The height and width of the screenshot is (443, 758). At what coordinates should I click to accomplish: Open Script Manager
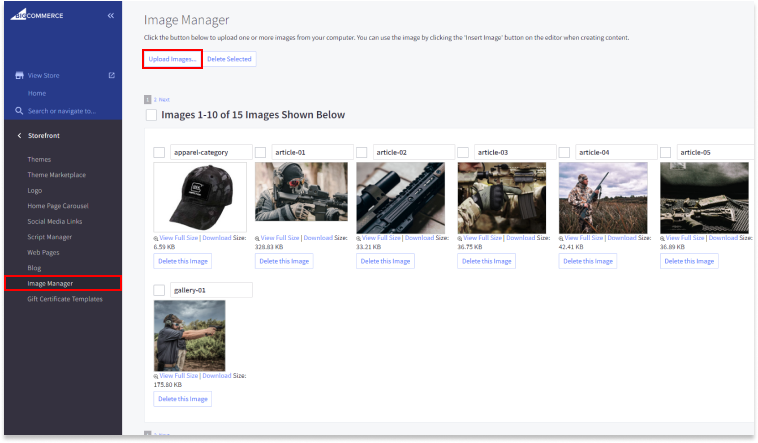pyautogui.click(x=50, y=237)
